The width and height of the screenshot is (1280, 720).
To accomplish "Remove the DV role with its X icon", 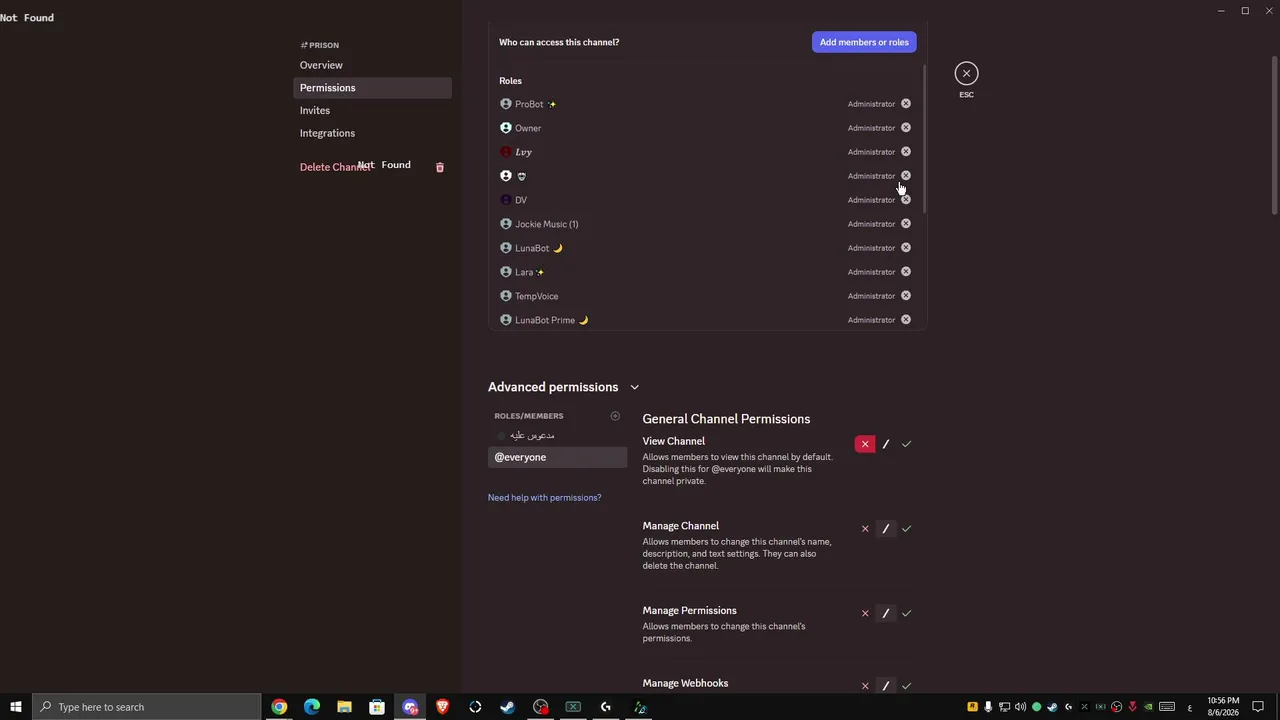I will click(906, 200).
